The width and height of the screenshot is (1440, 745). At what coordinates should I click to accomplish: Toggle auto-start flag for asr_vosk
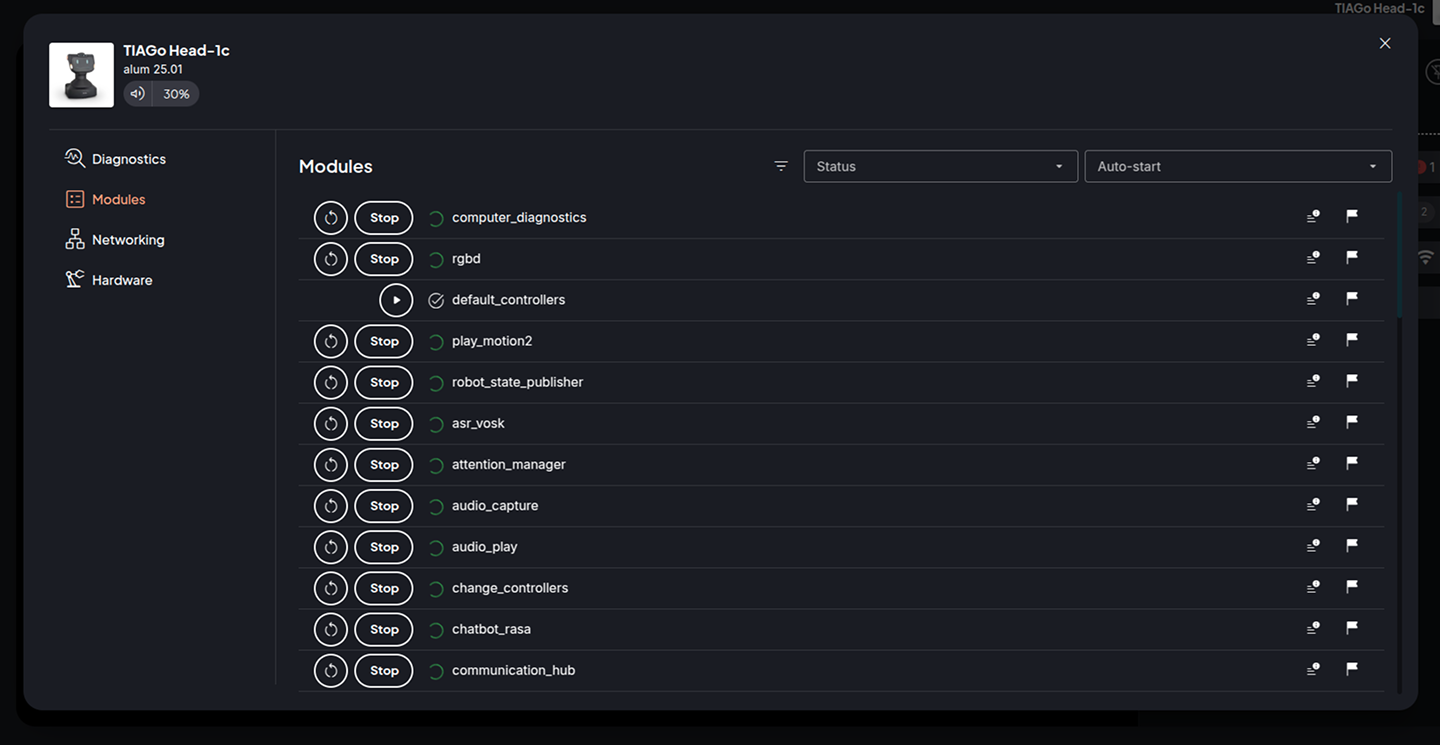coord(1352,422)
